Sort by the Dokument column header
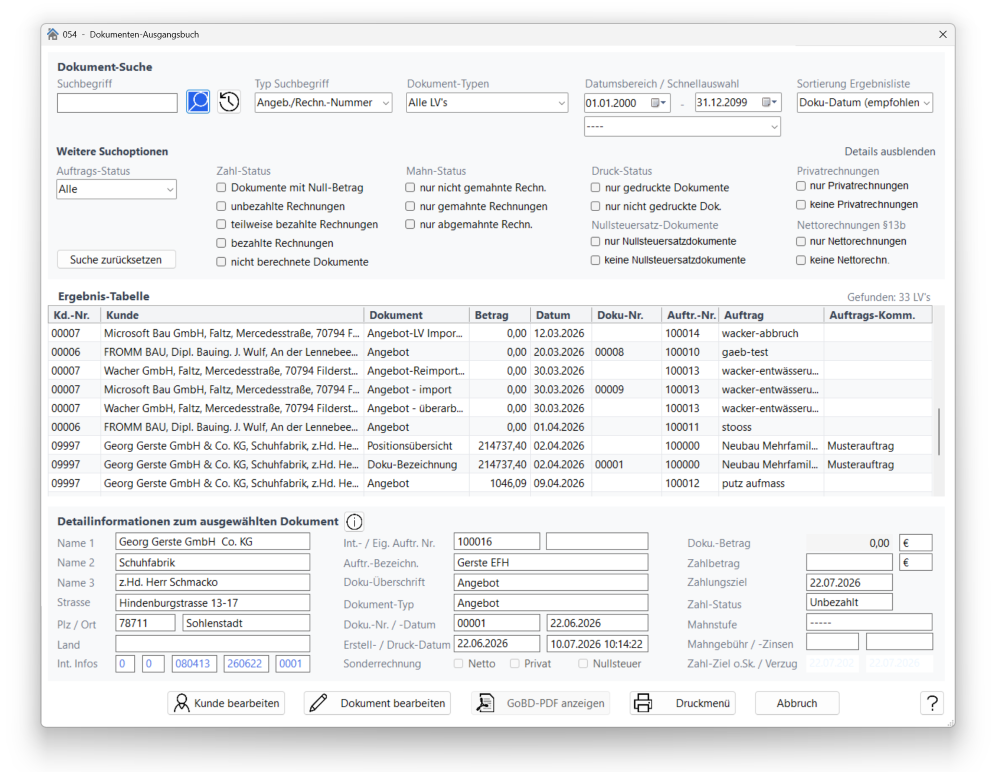The image size is (1000, 772). tap(416, 315)
